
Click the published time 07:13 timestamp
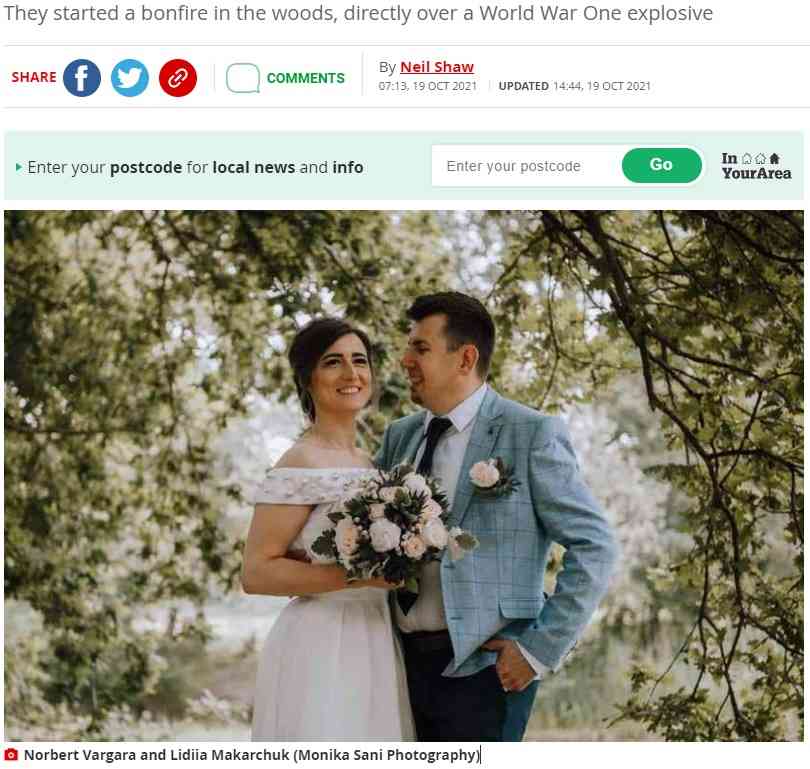428,86
